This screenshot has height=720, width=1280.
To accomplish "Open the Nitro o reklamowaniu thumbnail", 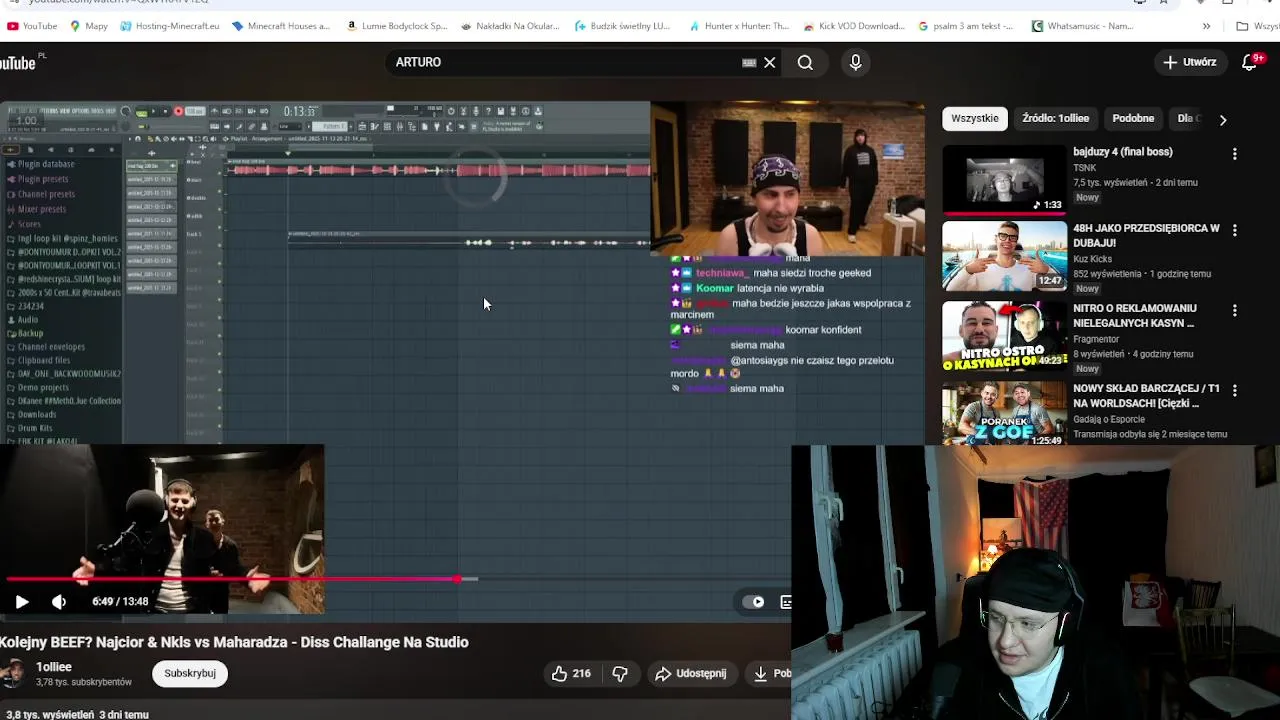I will [x=1004, y=336].
